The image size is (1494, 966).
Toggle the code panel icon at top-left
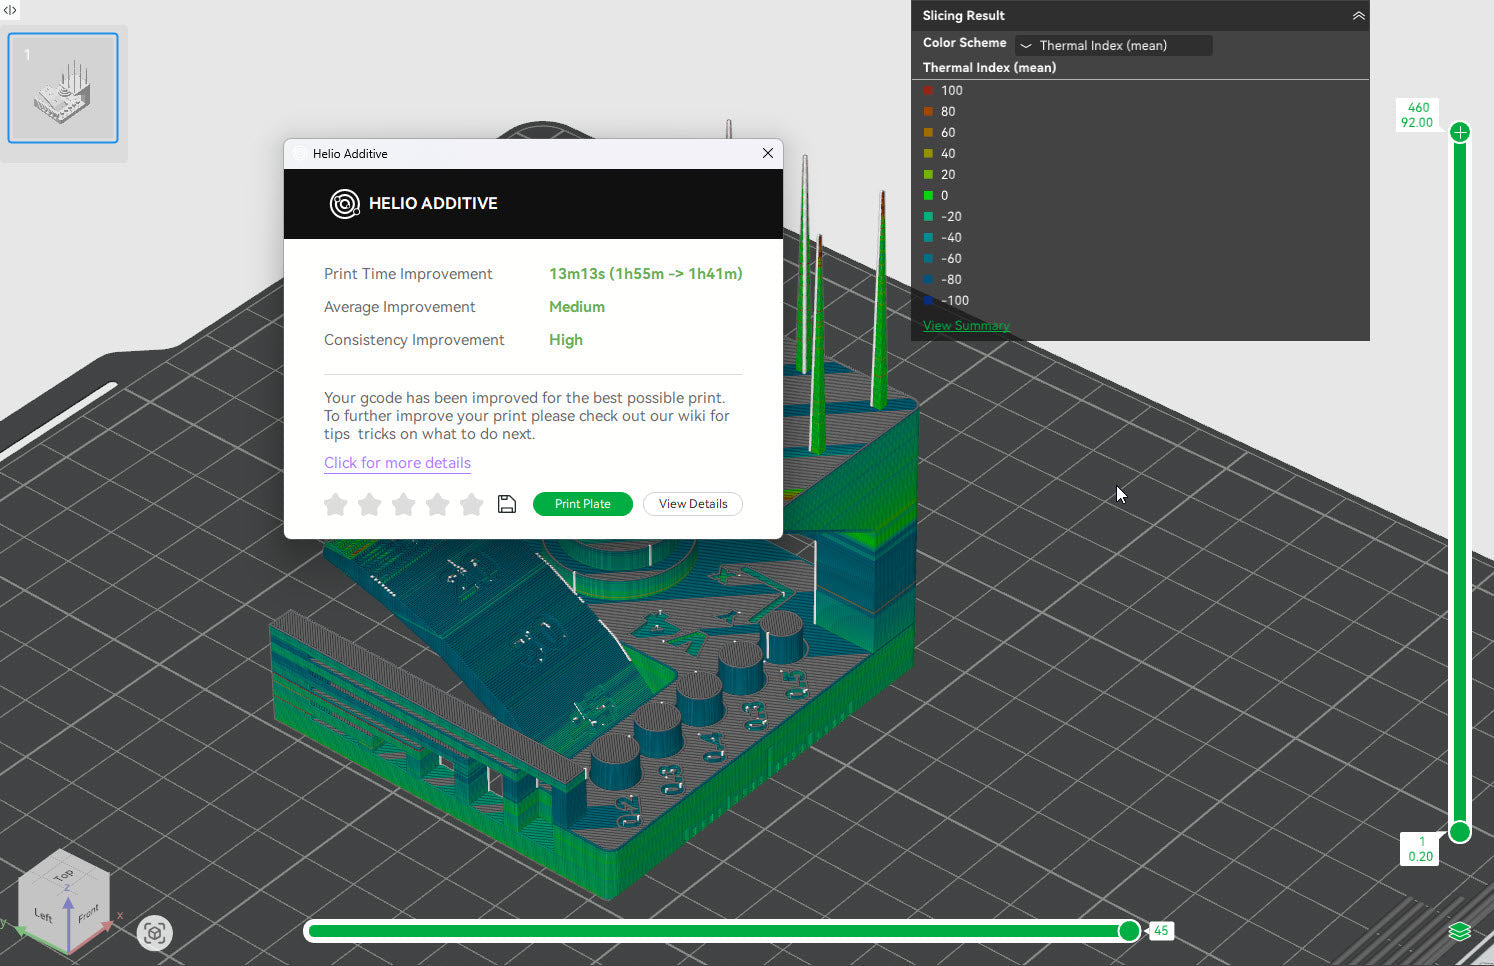10,9
